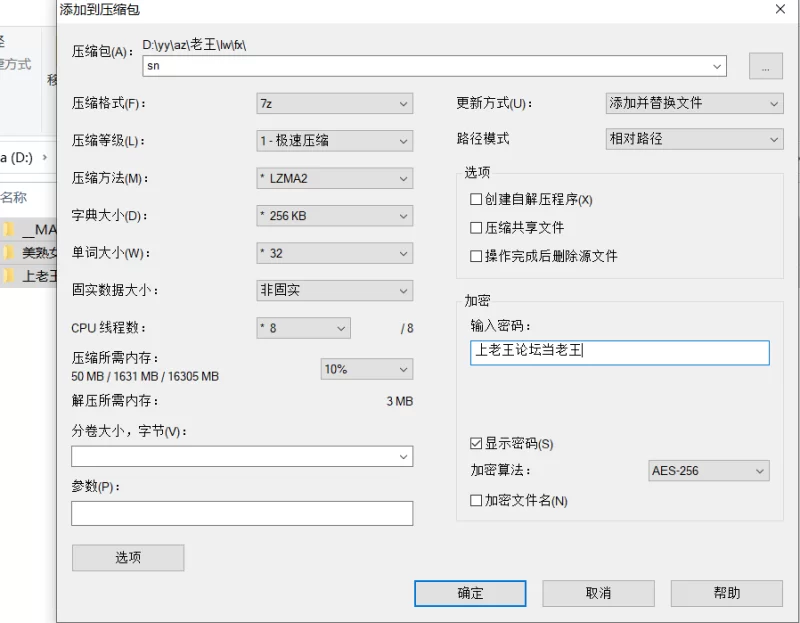This screenshot has height=623, width=800.
Task: Click the 取消 cancel button
Action: [x=598, y=593]
